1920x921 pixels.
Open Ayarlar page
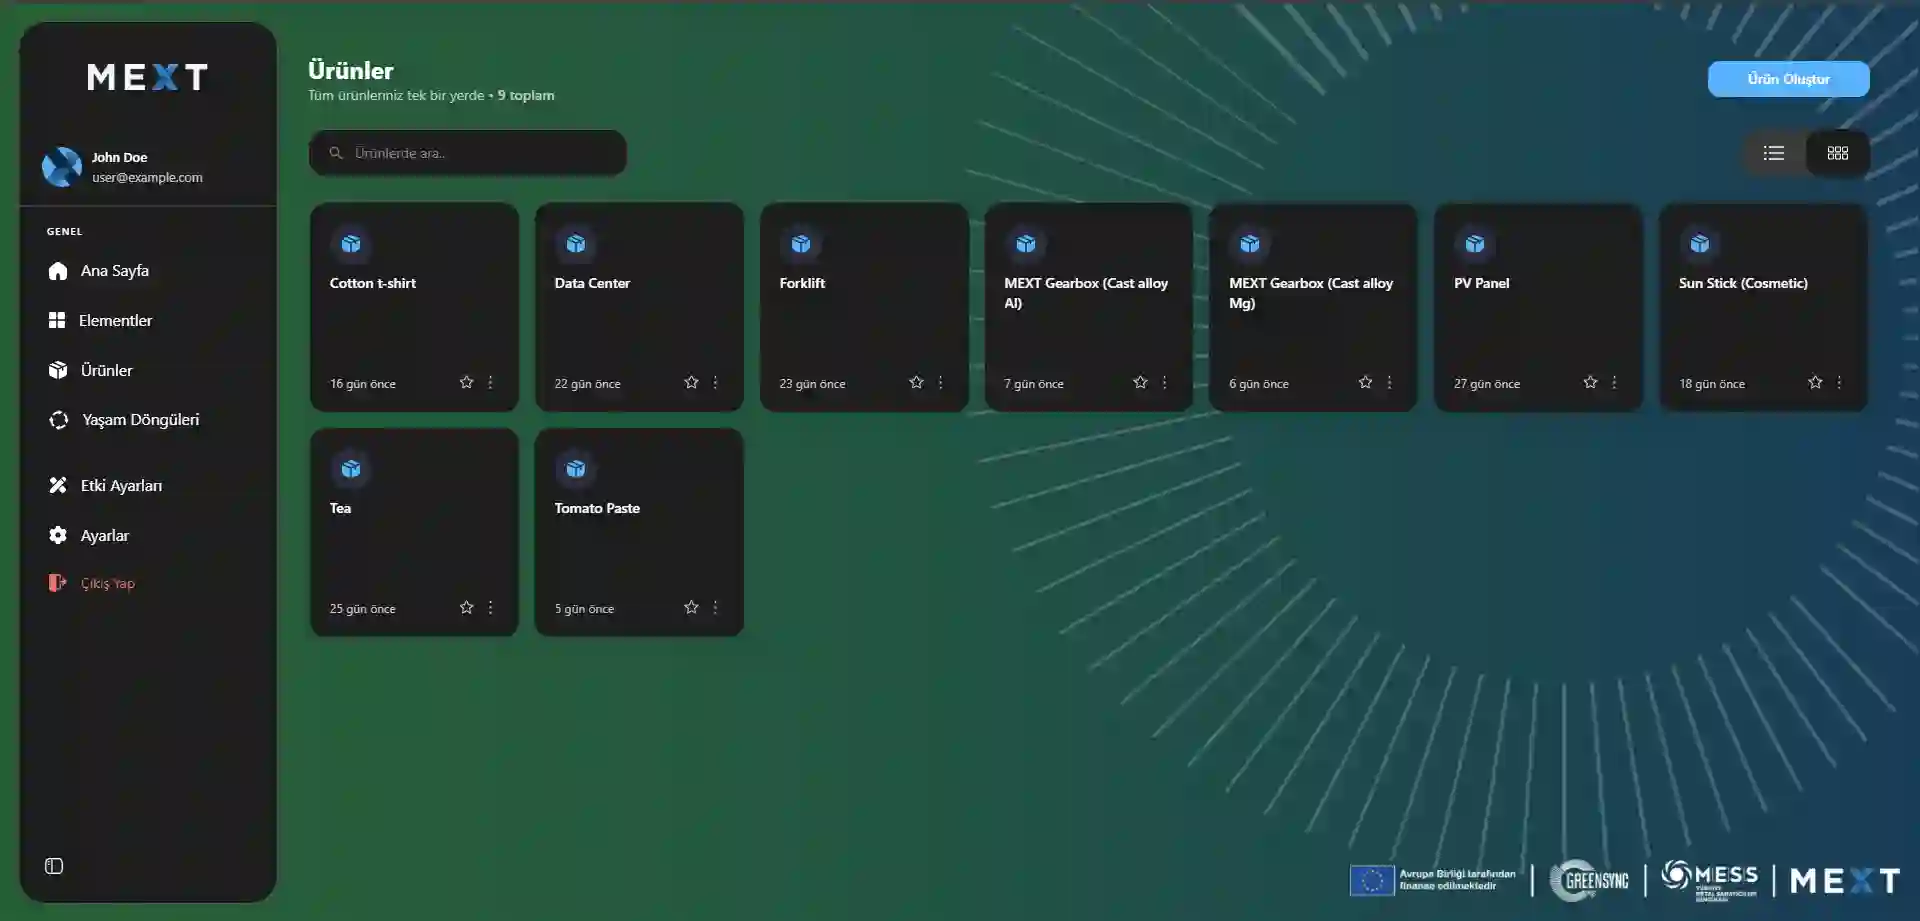[x=105, y=536]
